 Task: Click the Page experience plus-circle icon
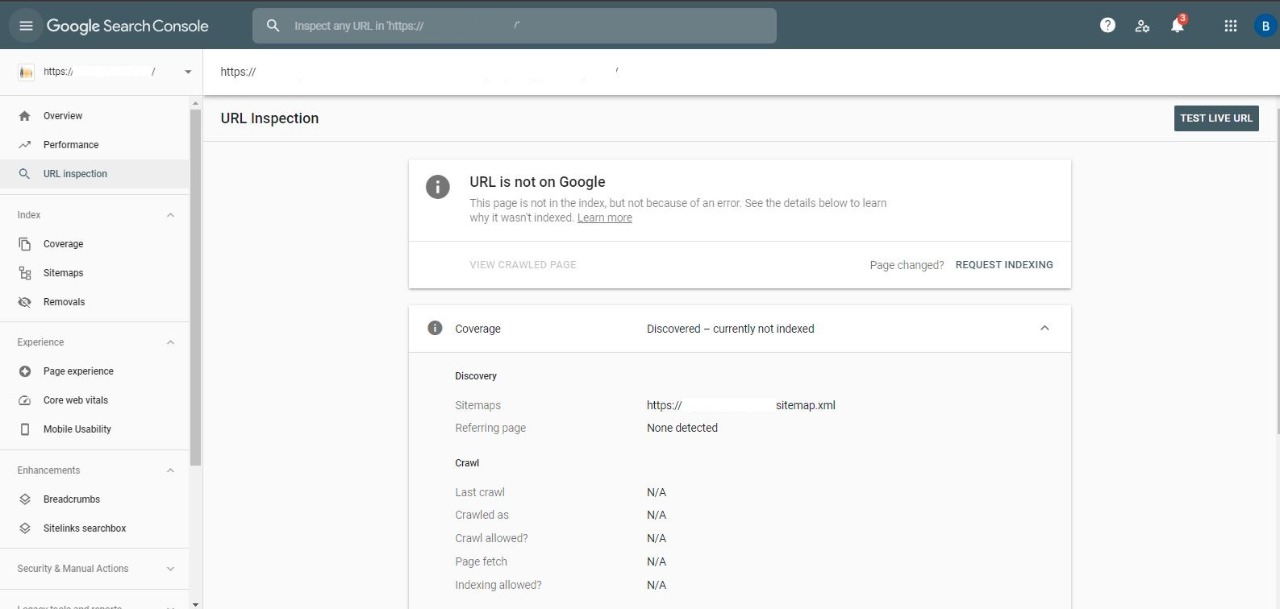tap(25, 371)
